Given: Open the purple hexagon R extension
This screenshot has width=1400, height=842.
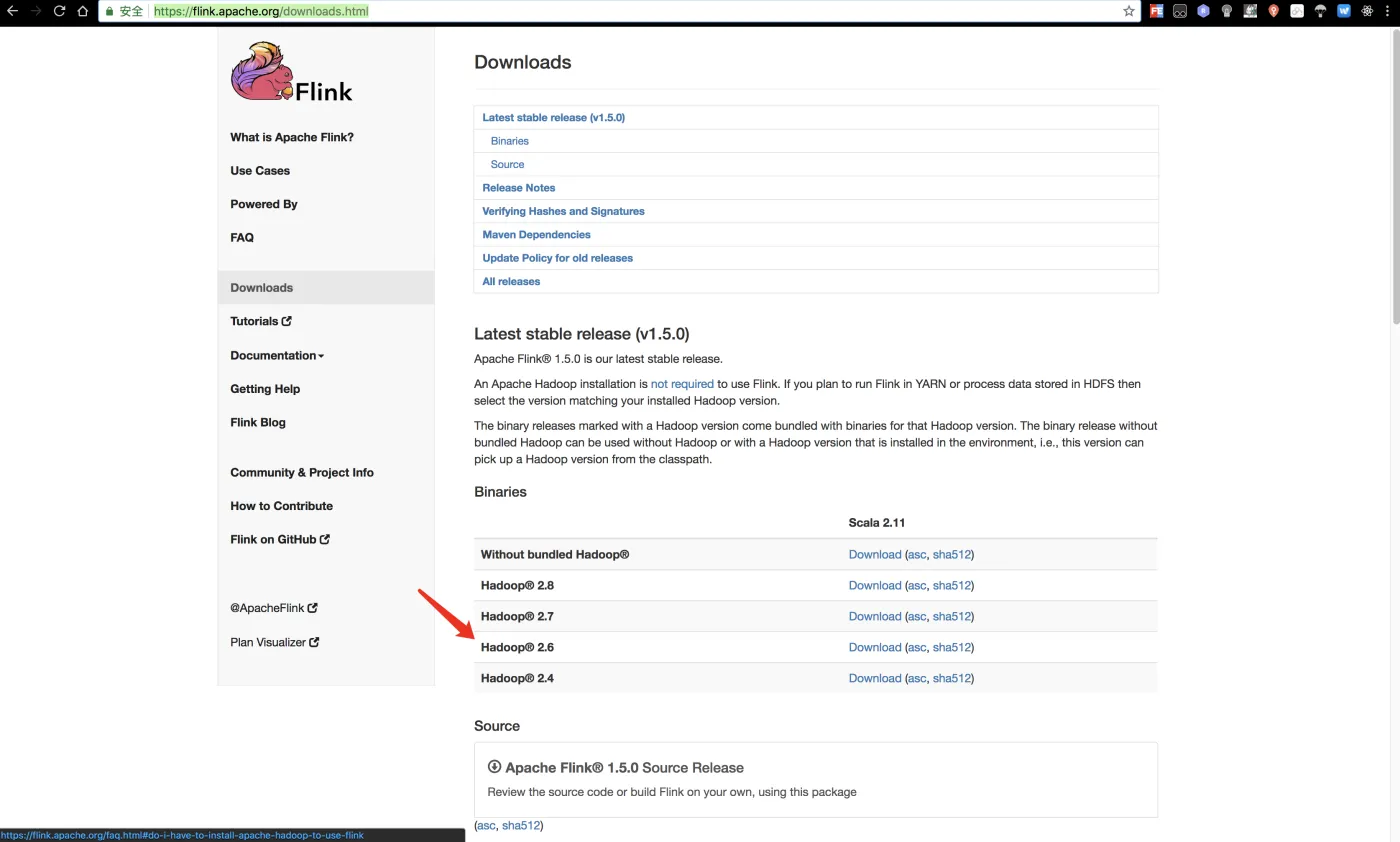Looking at the screenshot, I should [x=1203, y=11].
